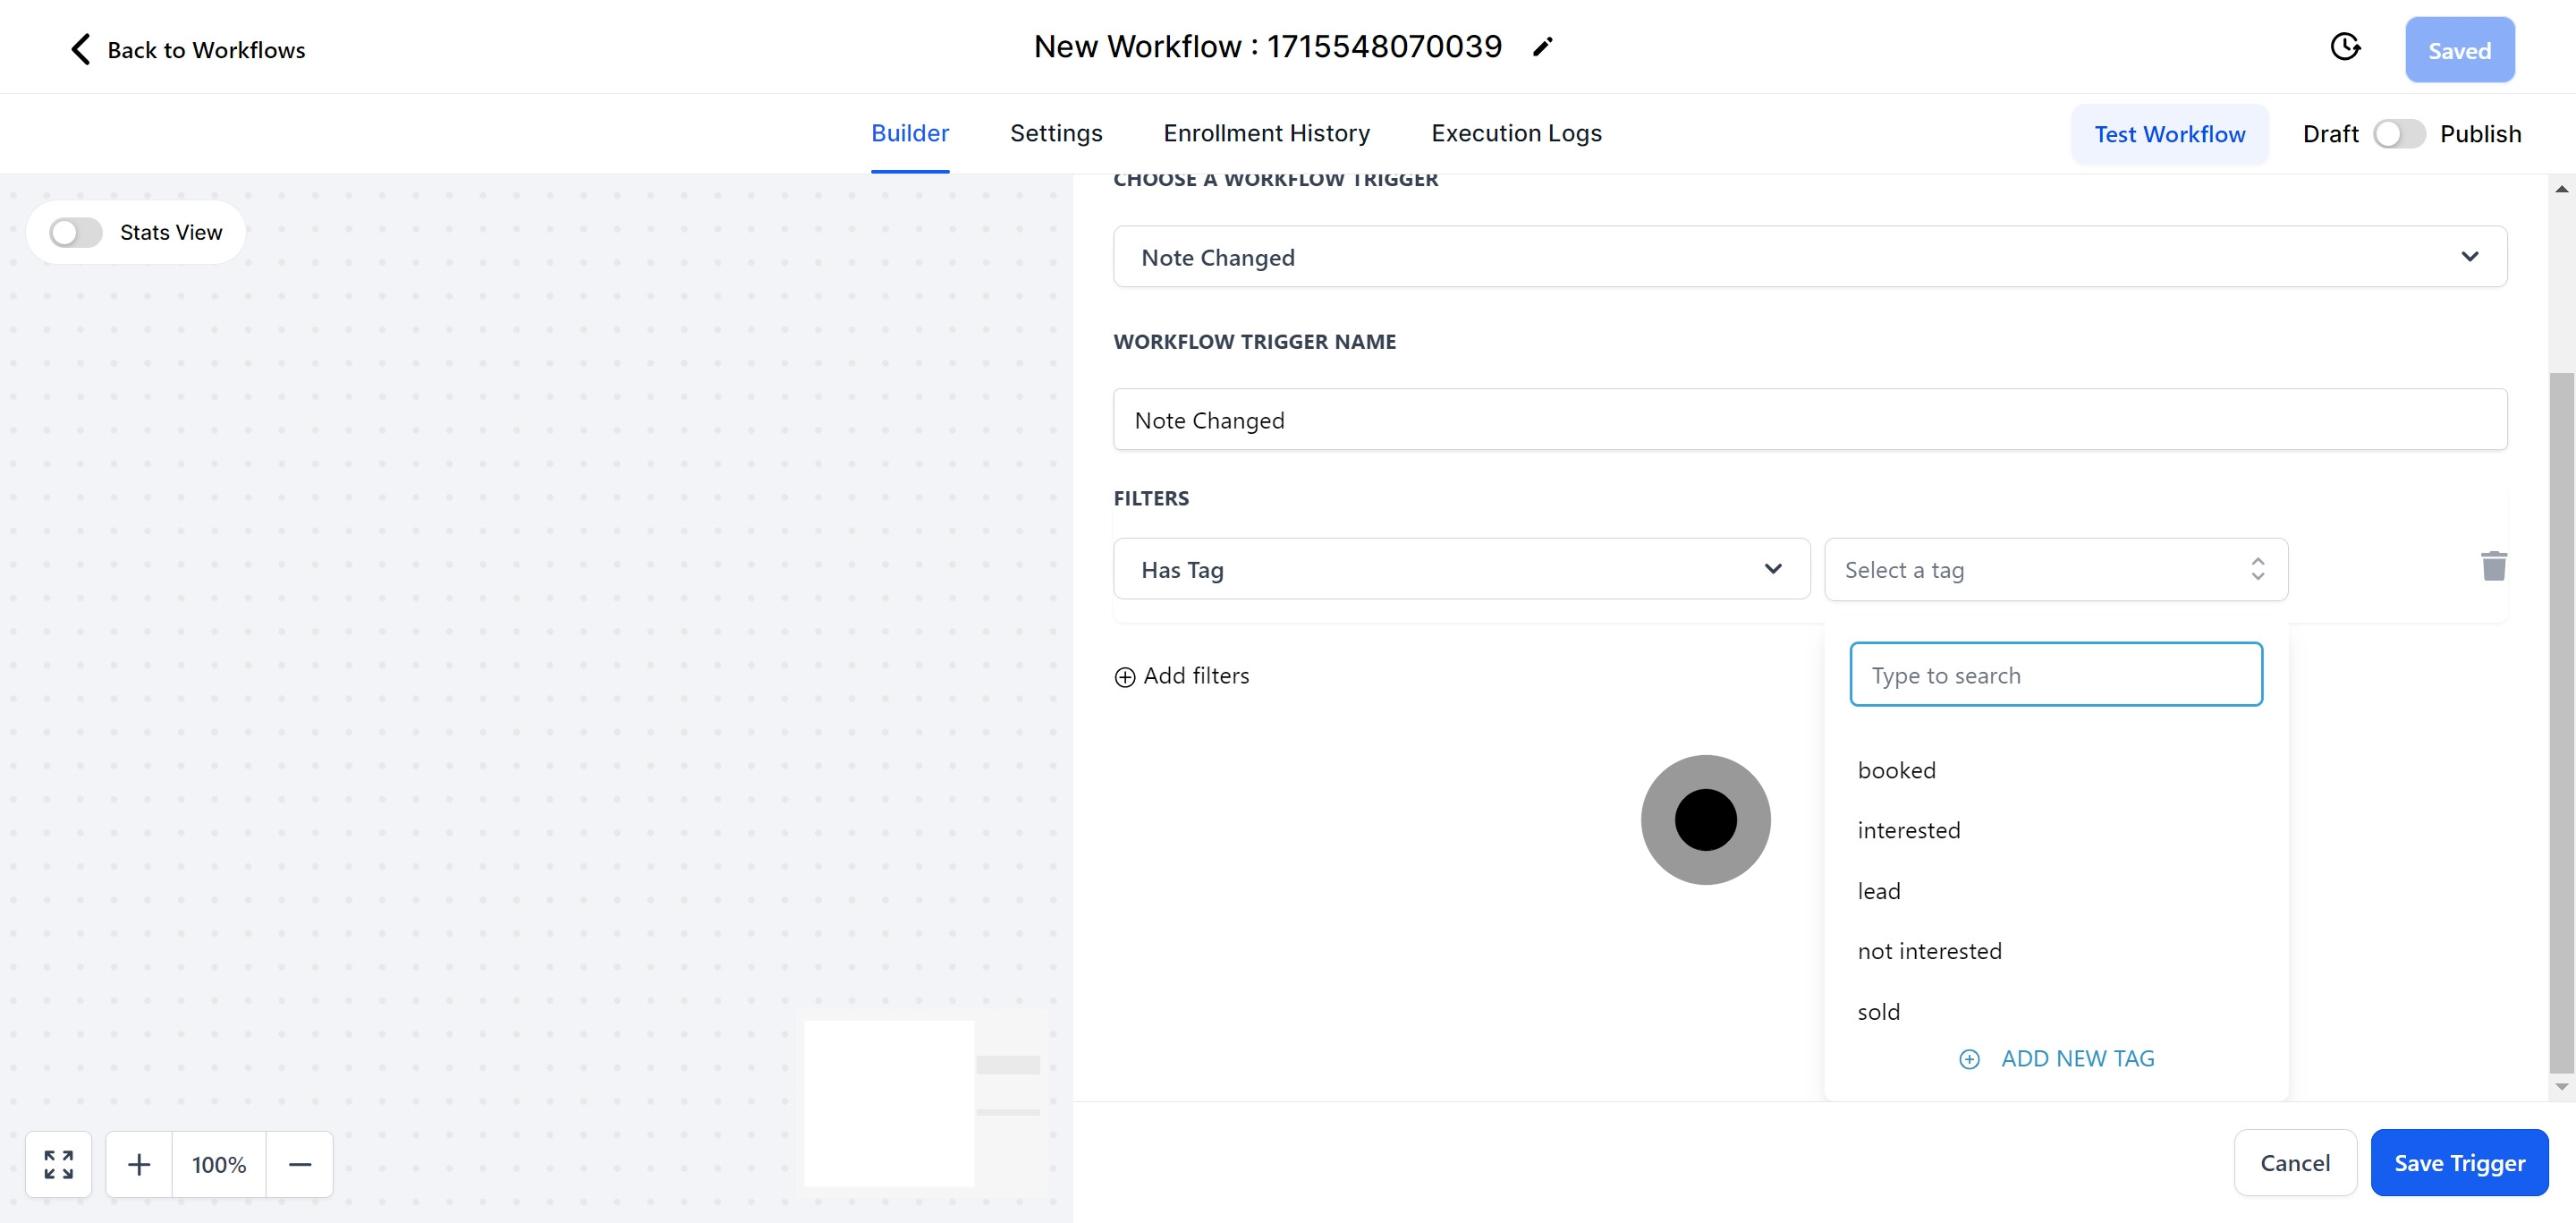Image resolution: width=2576 pixels, height=1223 pixels.
Task: Open the Execution Logs tab
Action: (1515, 133)
